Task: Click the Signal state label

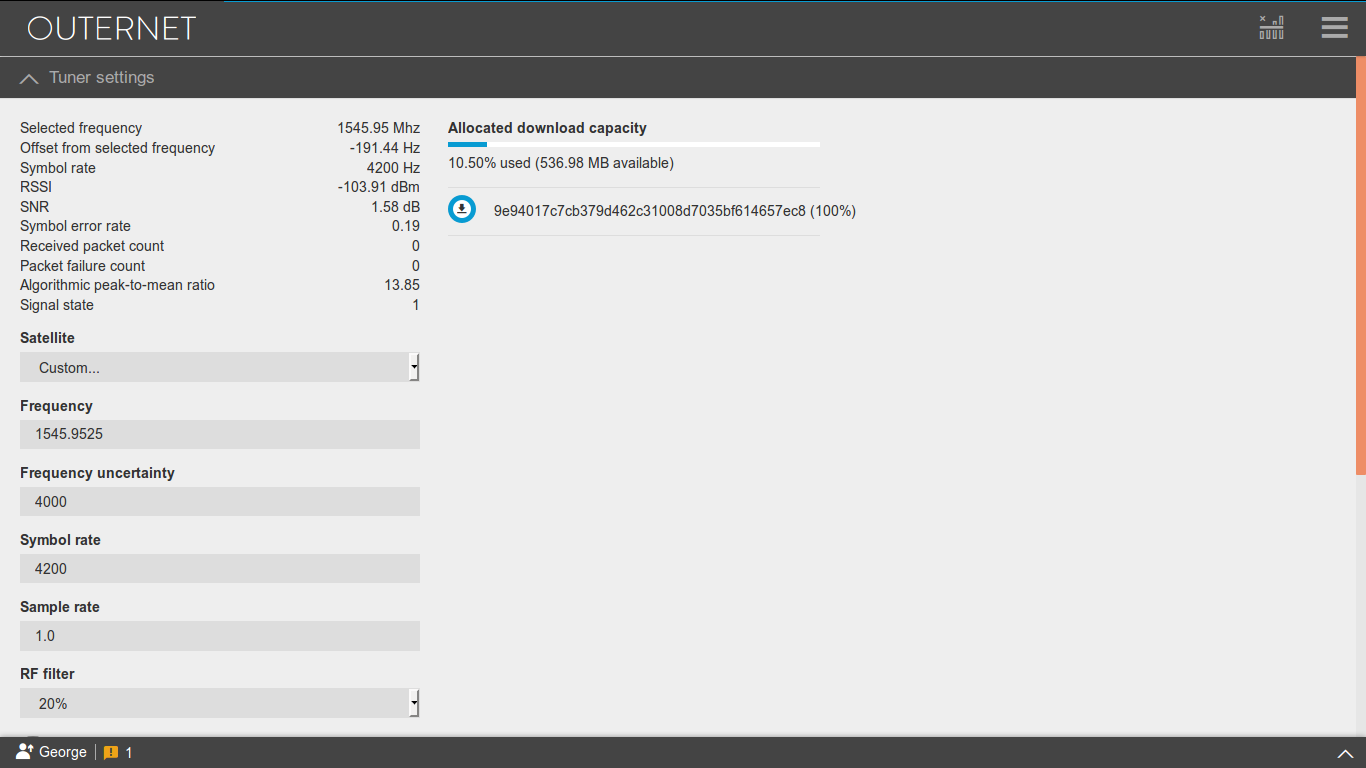Action: (x=57, y=305)
